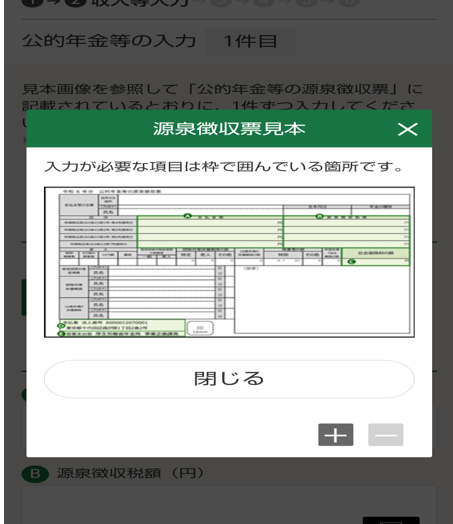
Task: Click the 社会保険料の額 highlighted box
Action: [x=375, y=257]
